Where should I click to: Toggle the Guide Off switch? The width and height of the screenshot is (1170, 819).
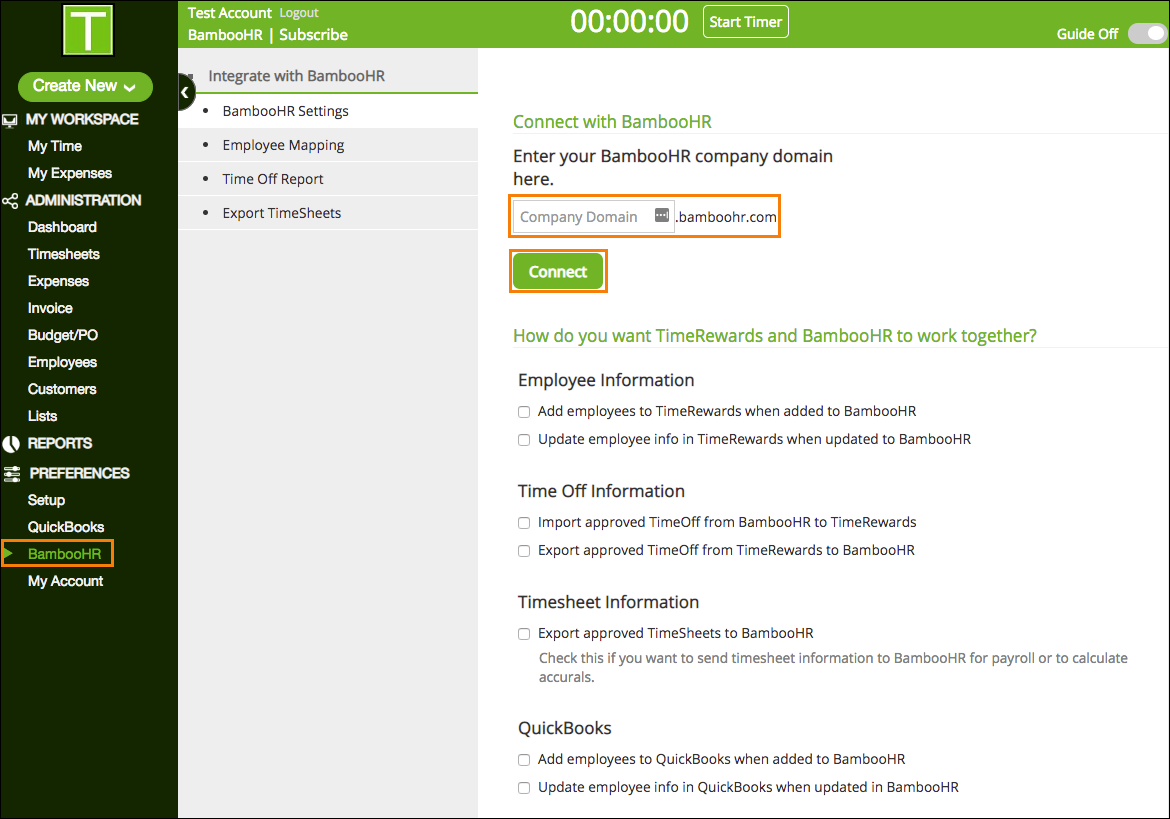point(1148,34)
